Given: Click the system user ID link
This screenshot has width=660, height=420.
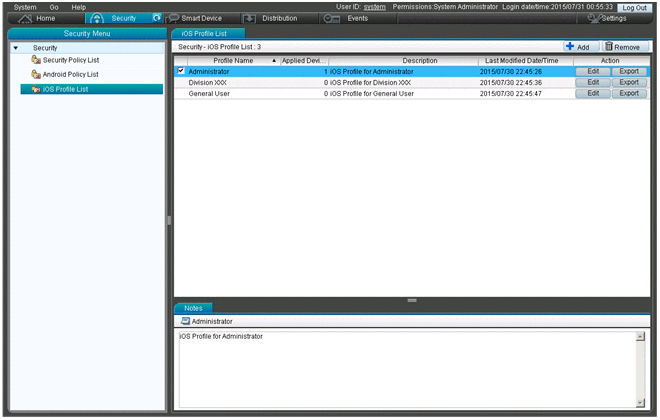Looking at the screenshot, I should [374, 7].
